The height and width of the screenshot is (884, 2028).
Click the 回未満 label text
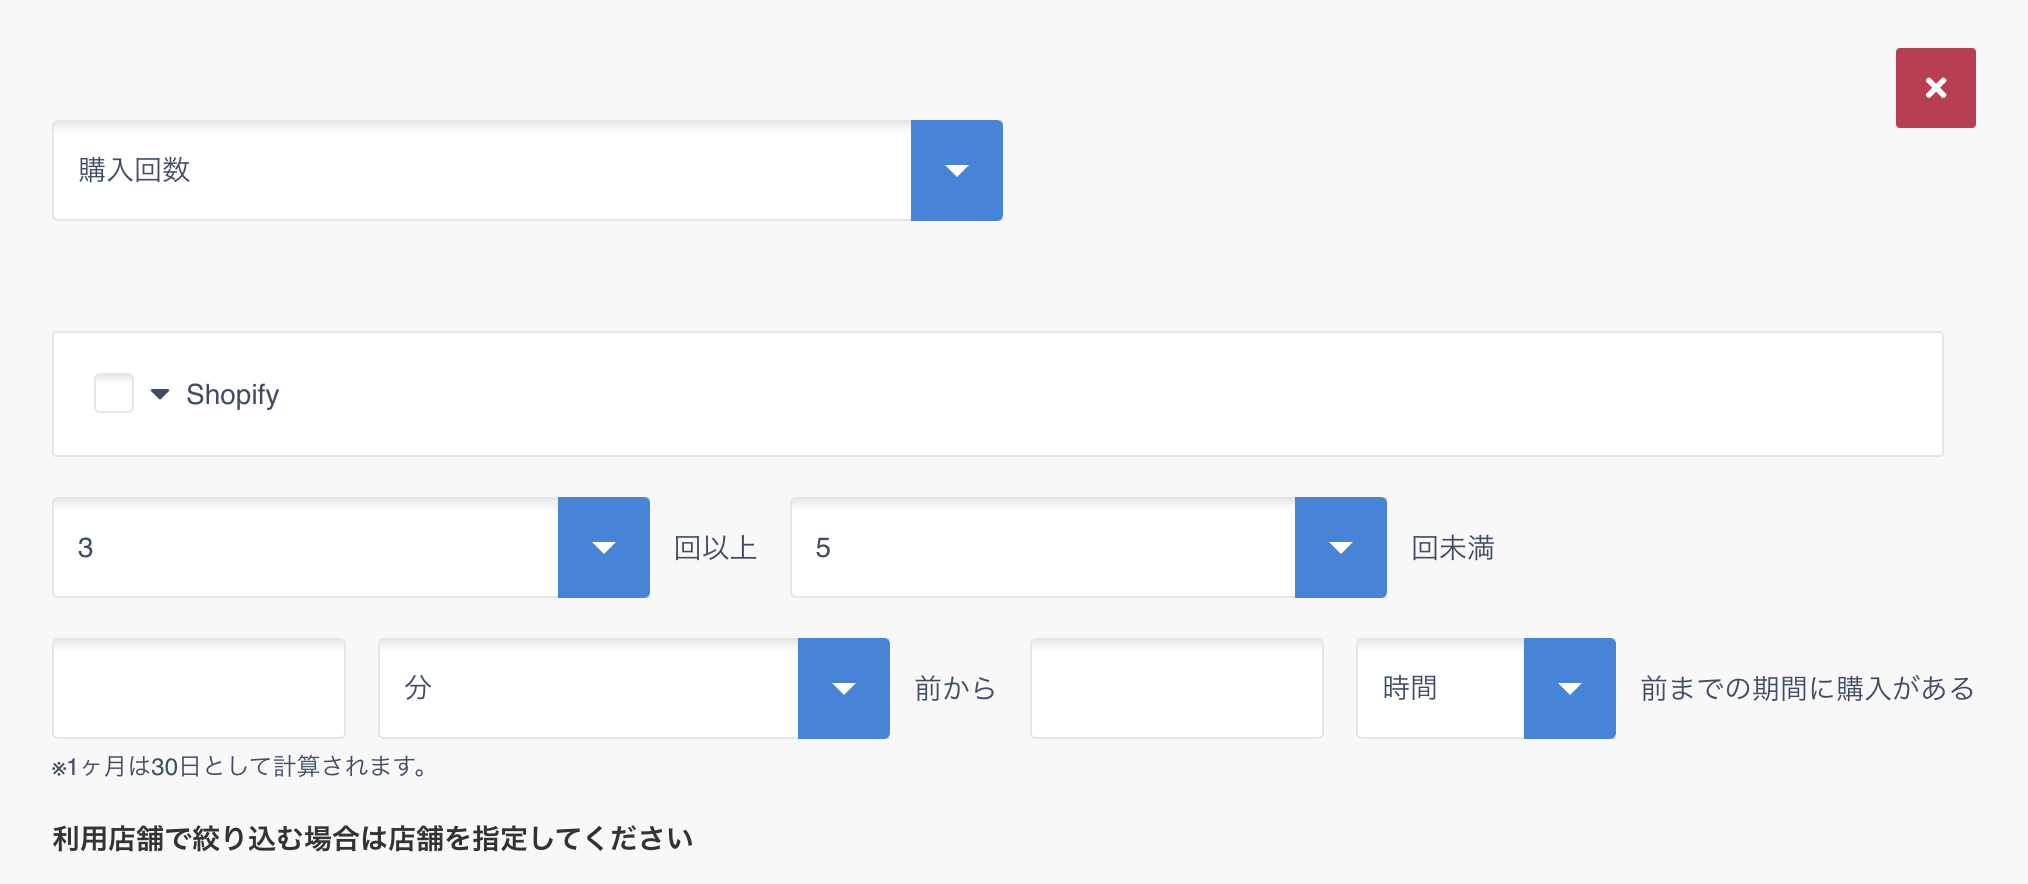pos(1452,548)
